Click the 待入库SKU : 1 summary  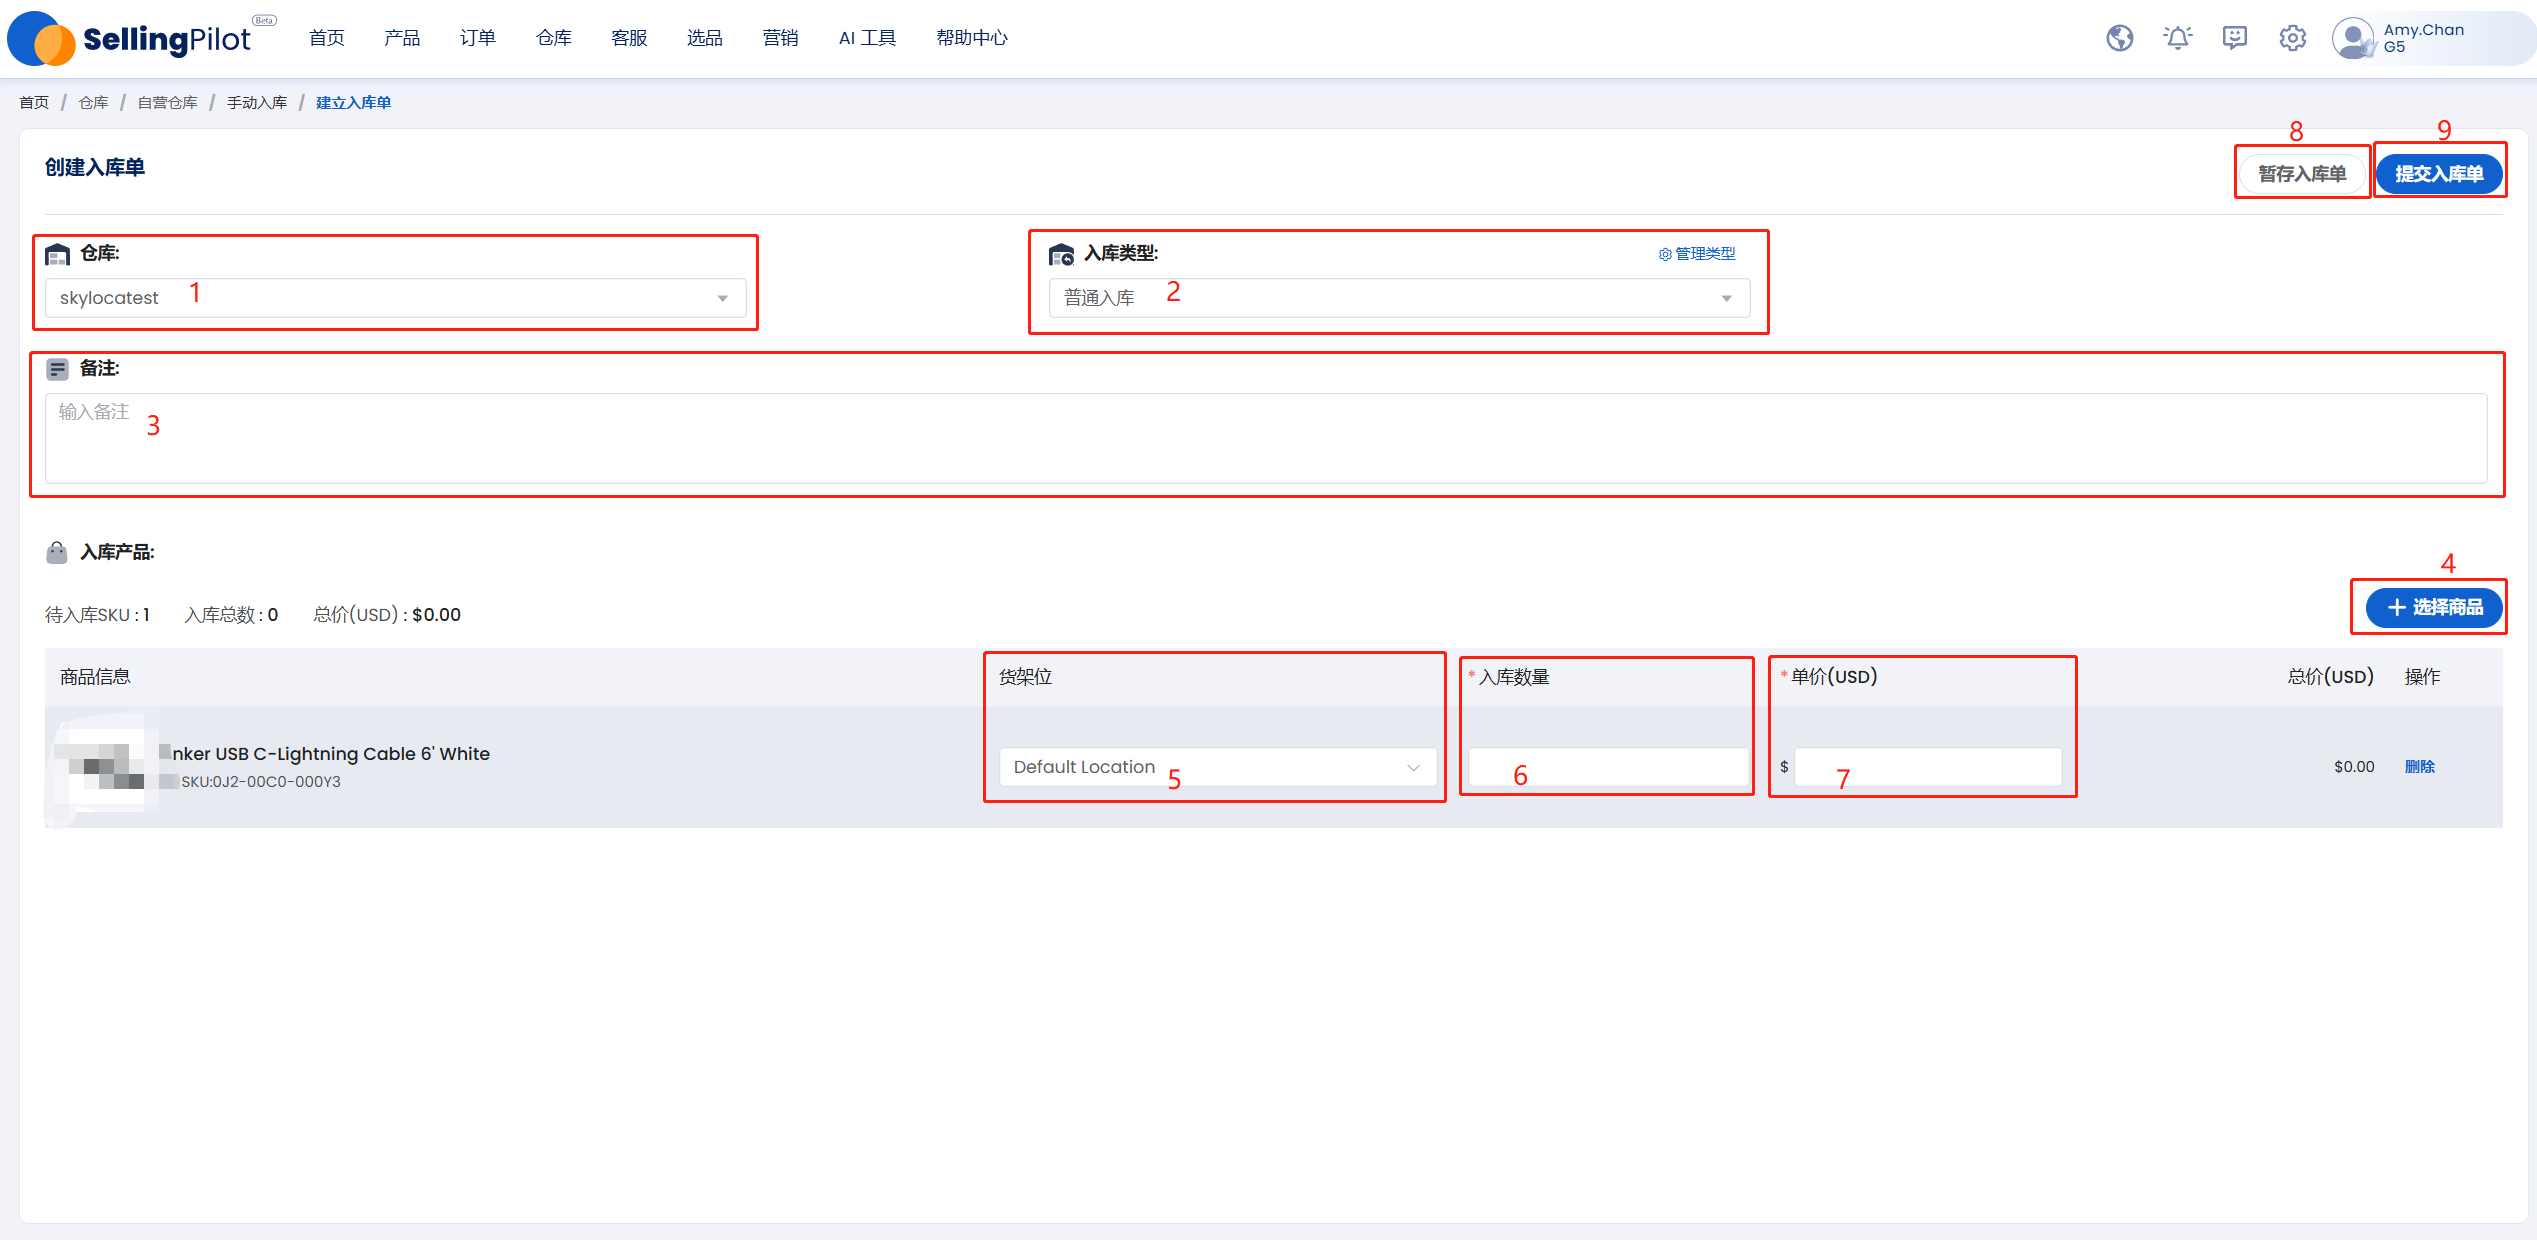click(x=98, y=615)
